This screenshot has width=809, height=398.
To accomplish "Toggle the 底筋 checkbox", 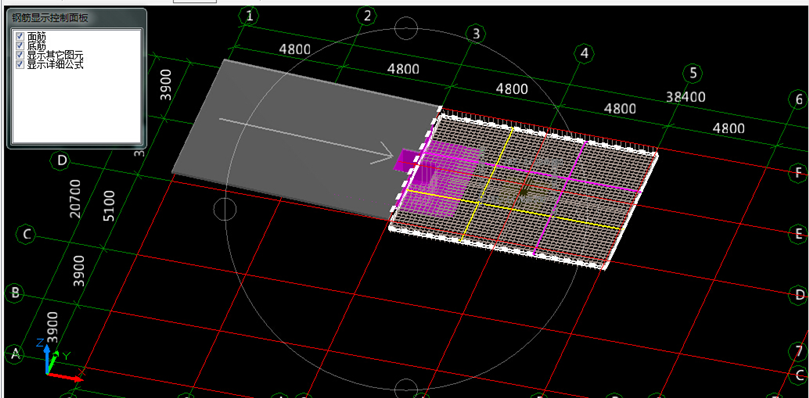I will 20,45.
